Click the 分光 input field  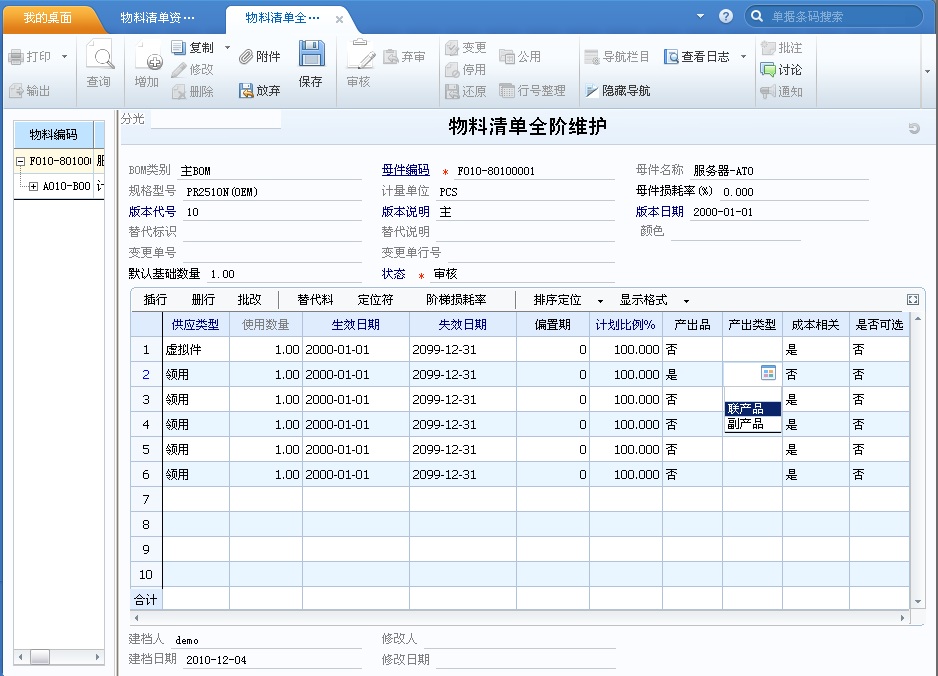(x=216, y=119)
